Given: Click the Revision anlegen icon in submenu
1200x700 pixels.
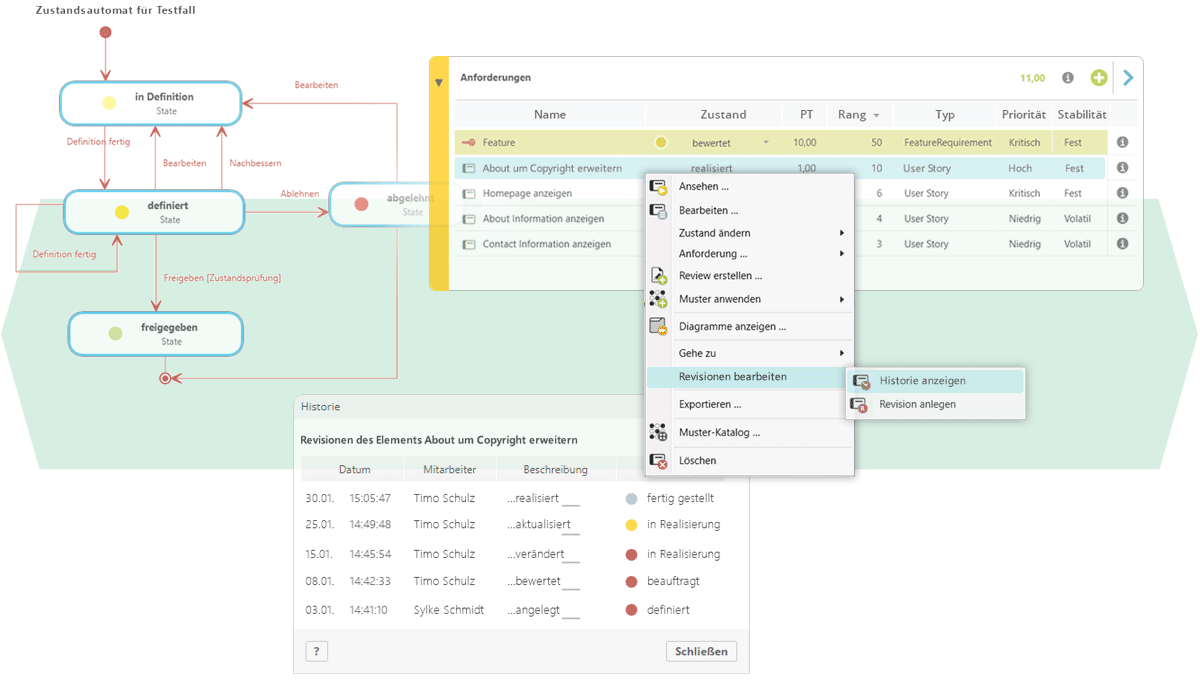Looking at the screenshot, I should [x=859, y=405].
